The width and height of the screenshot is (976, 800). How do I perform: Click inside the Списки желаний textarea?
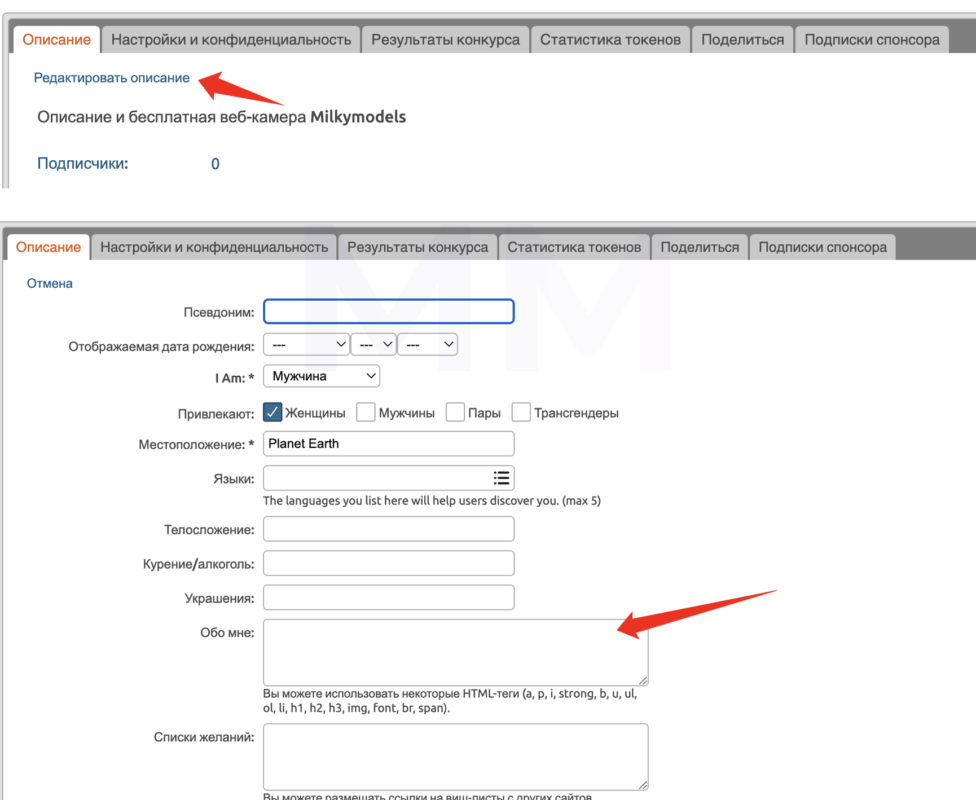point(456,757)
